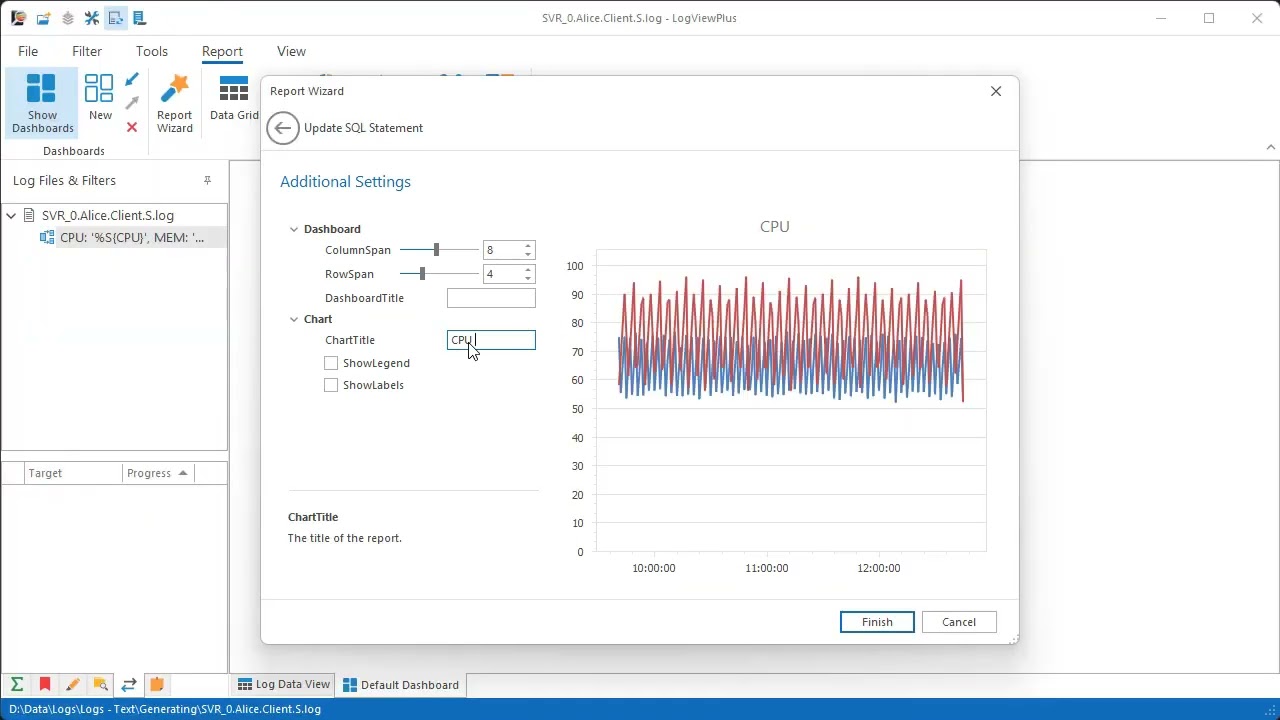Toggle Show Dashboards in the ribbon
This screenshot has height=720, width=1280.
tap(42, 103)
